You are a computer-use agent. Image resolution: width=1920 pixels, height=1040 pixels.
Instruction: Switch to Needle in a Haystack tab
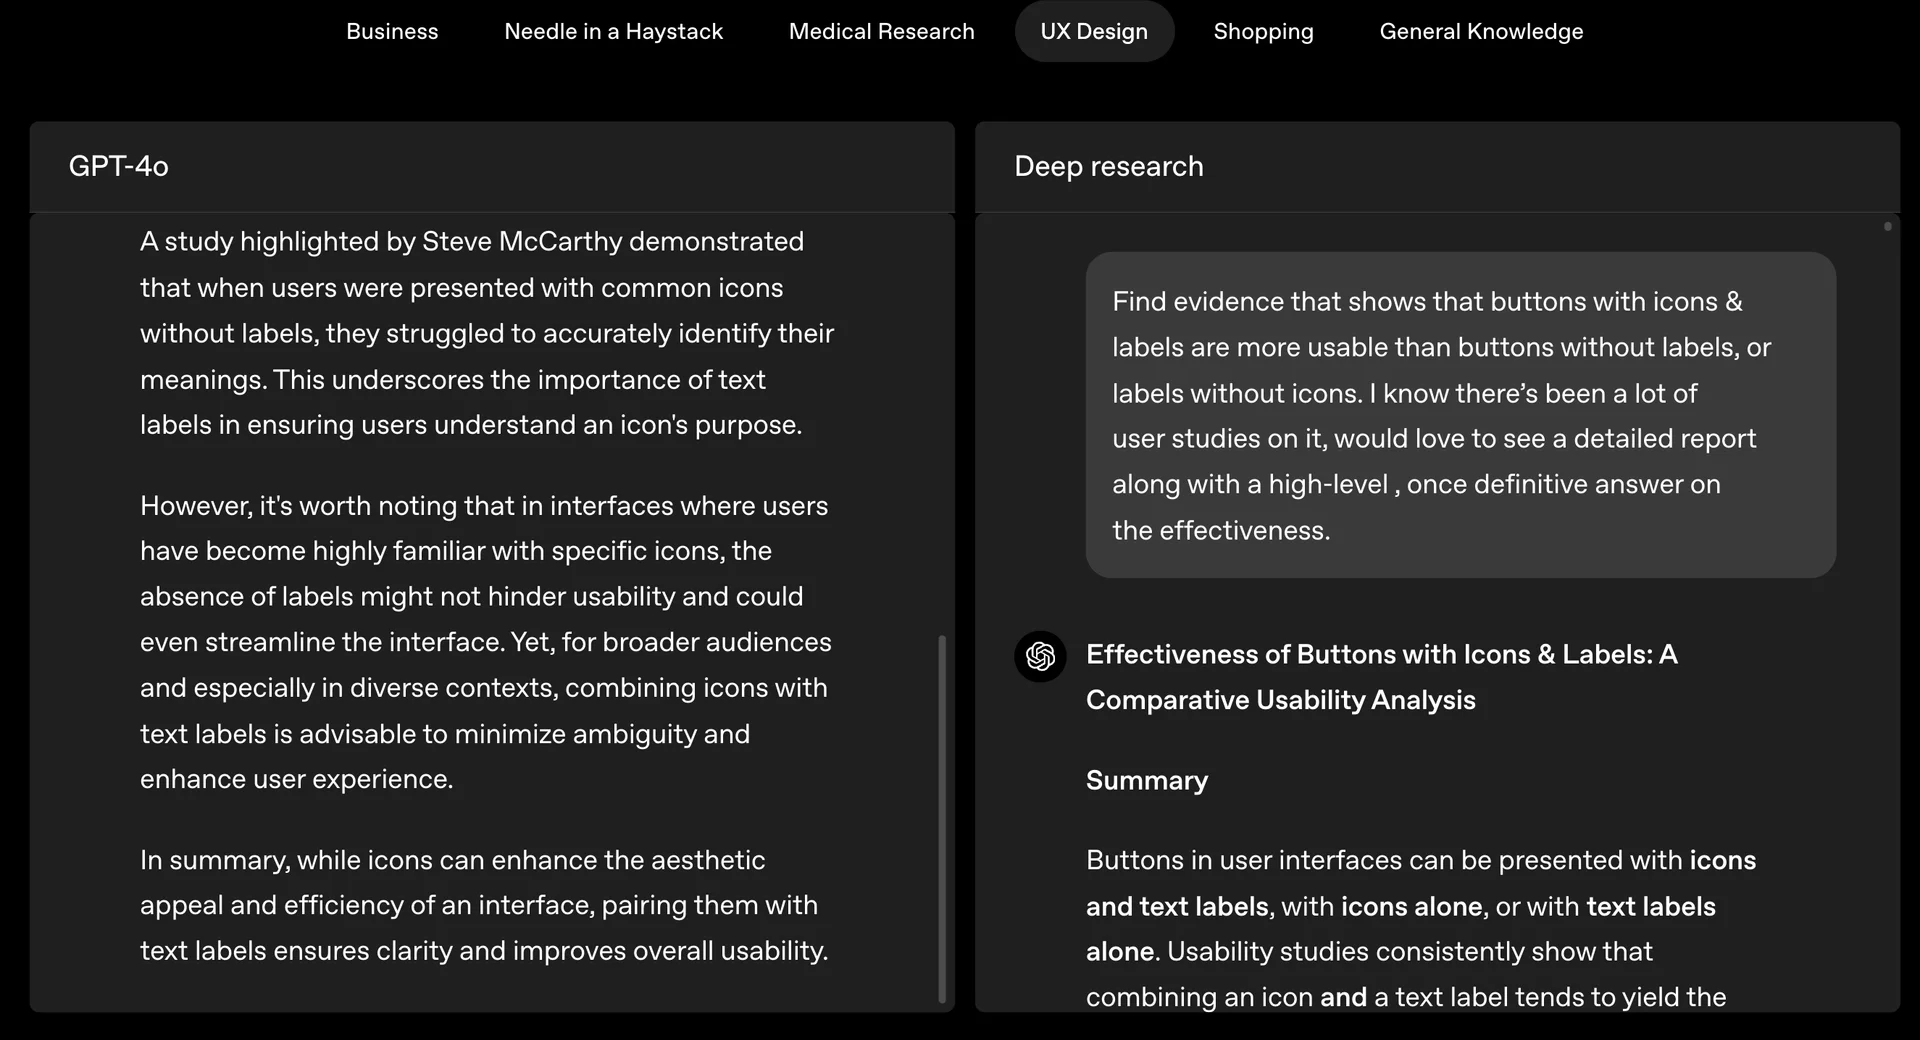pyautogui.click(x=613, y=32)
